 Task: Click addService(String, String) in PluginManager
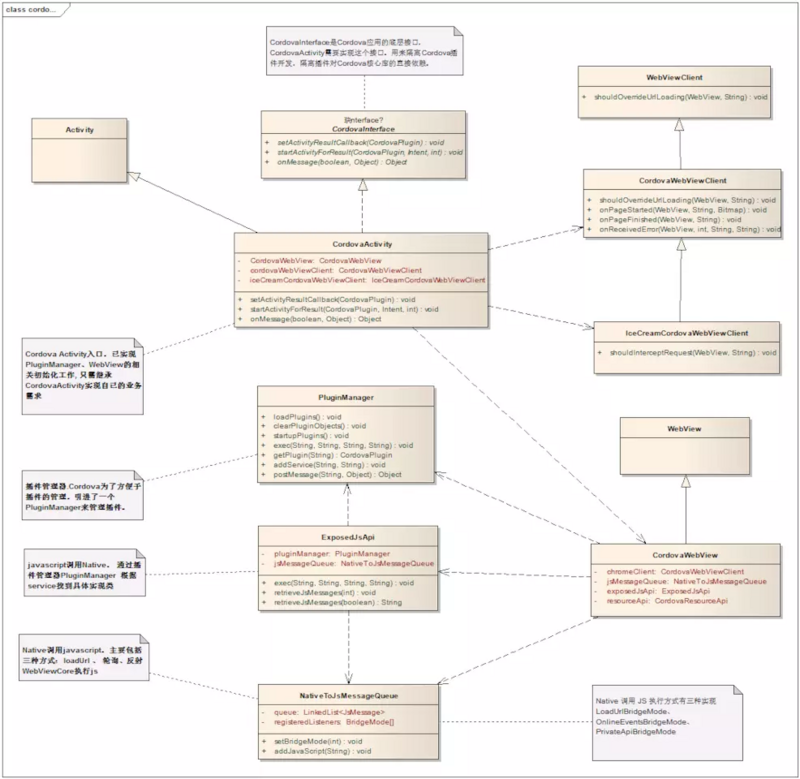click(329, 465)
